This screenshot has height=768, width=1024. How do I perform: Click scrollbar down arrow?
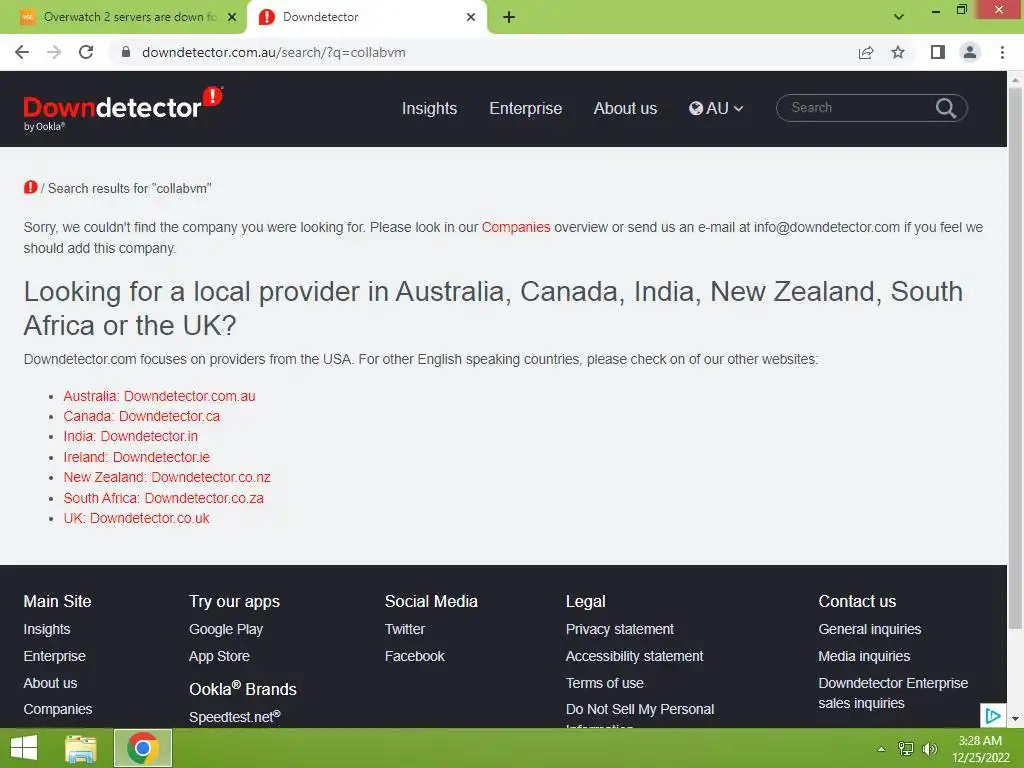[x=1015, y=718]
